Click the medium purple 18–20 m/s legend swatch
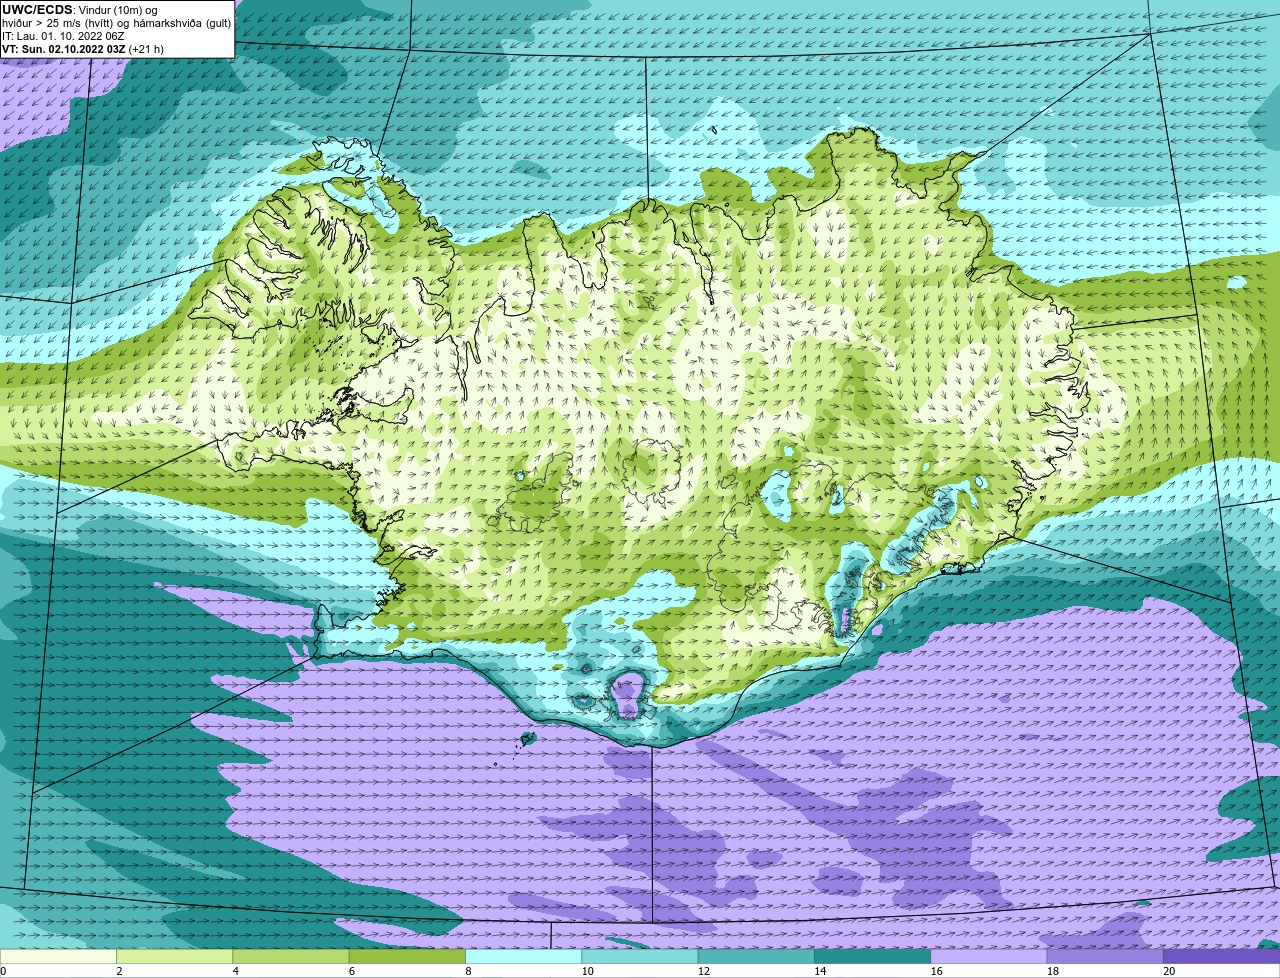Image resolution: width=1280 pixels, height=978 pixels. click(x=1105, y=957)
